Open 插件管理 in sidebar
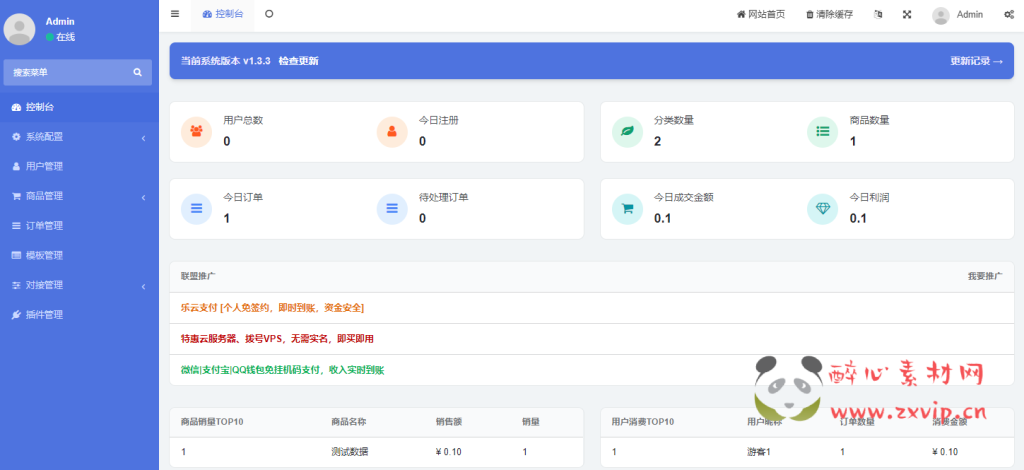Image resolution: width=1024 pixels, height=470 pixels. coord(79,315)
